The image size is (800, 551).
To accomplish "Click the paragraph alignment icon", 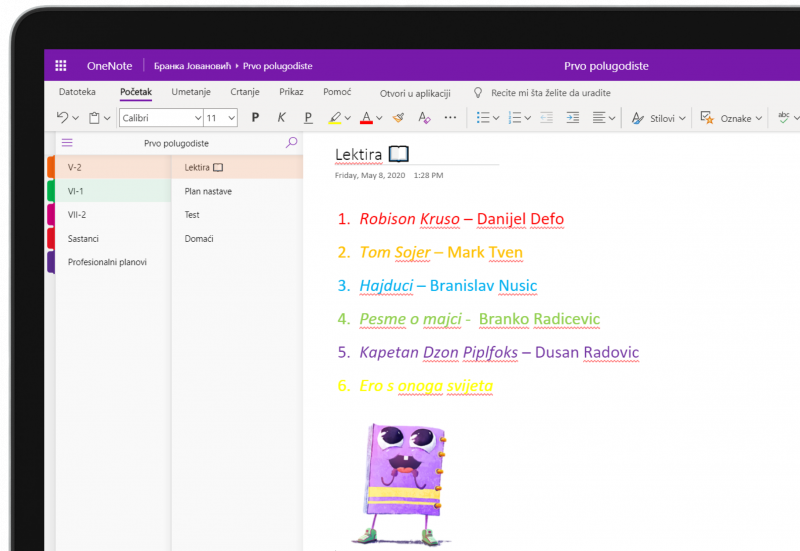I will [x=599, y=118].
